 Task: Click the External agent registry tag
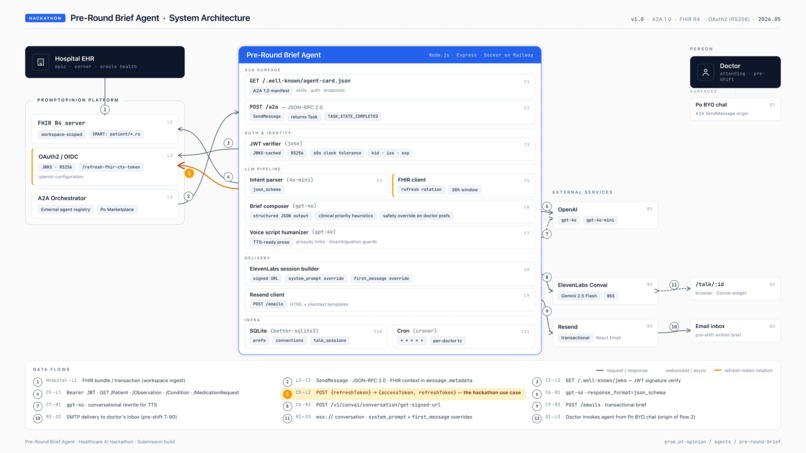pyautogui.click(x=65, y=209)
